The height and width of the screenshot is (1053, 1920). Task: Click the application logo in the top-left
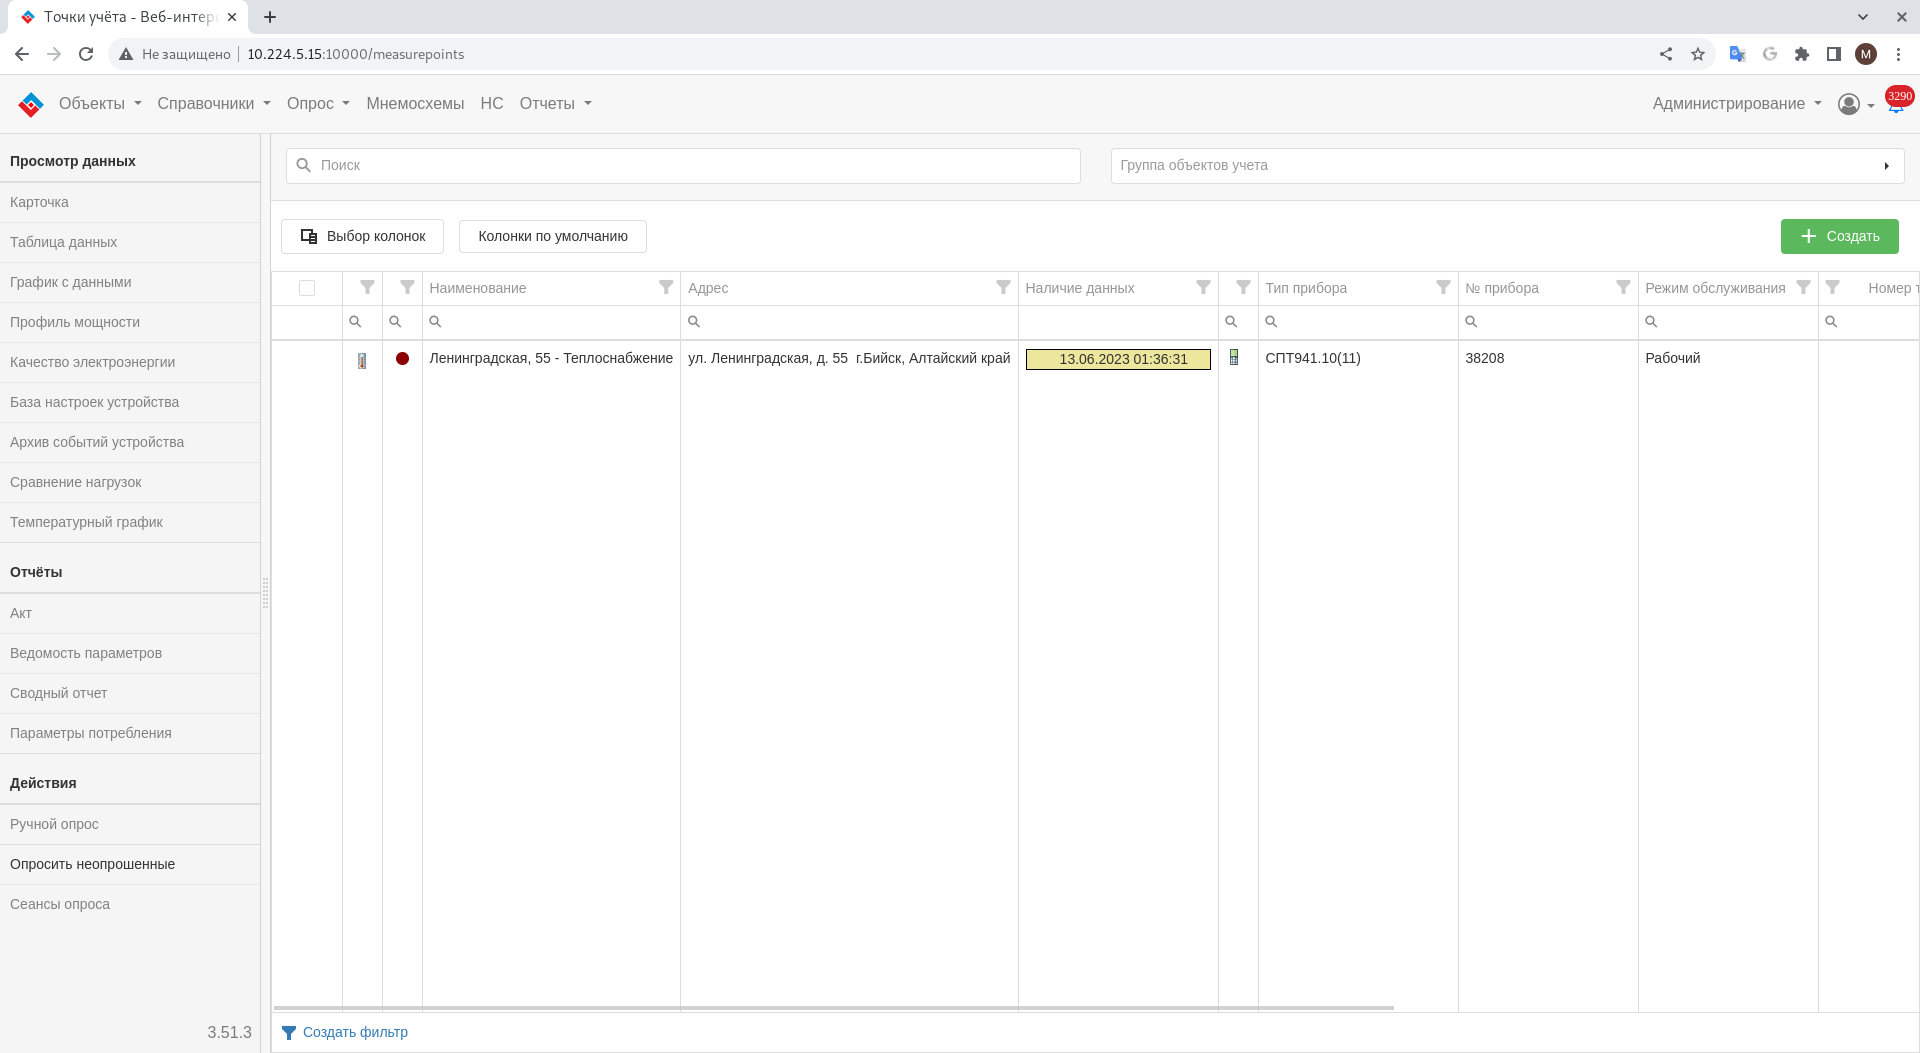point(31,104)
